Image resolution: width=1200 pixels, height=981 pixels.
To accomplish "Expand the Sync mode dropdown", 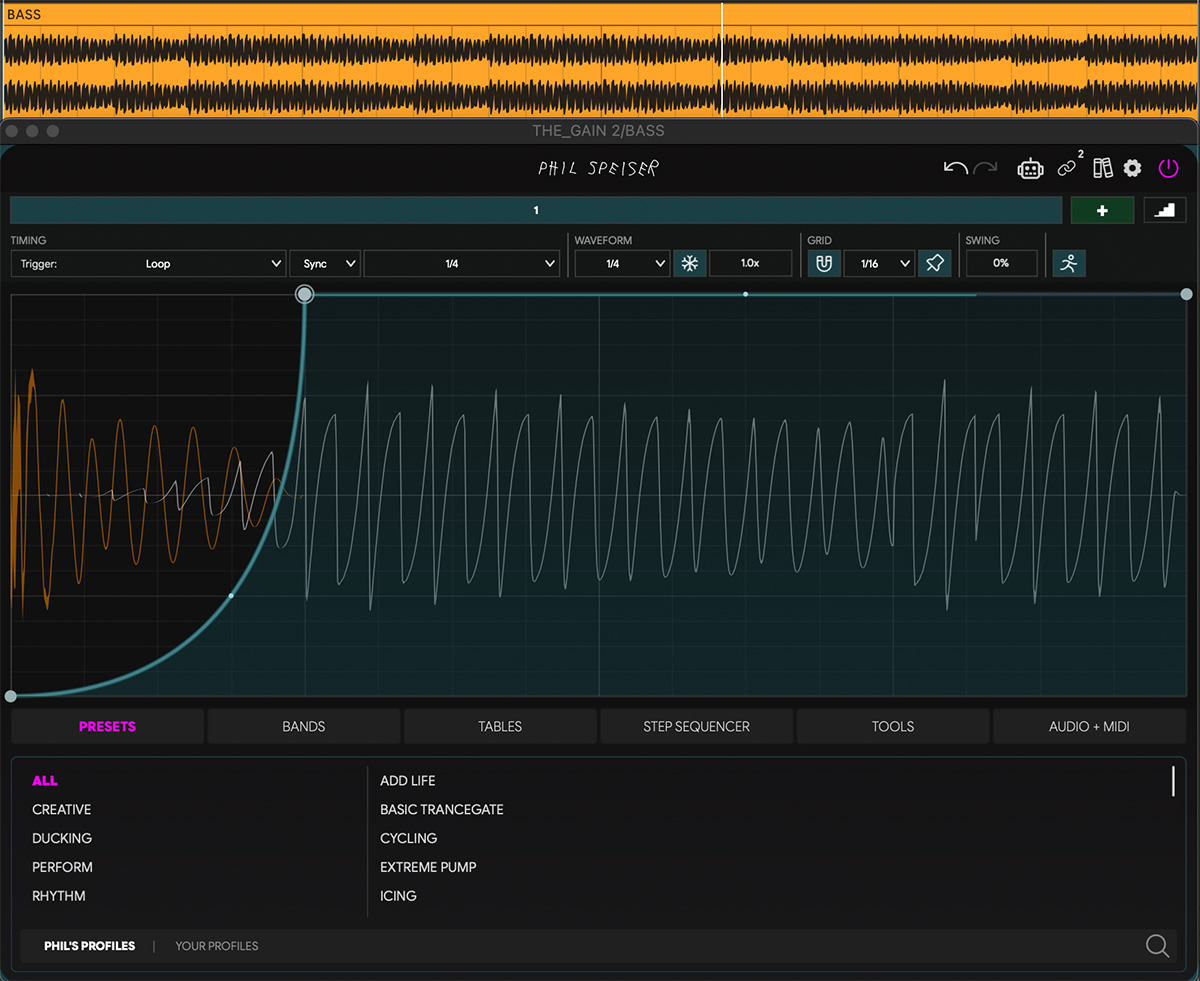I will point(325,264).
